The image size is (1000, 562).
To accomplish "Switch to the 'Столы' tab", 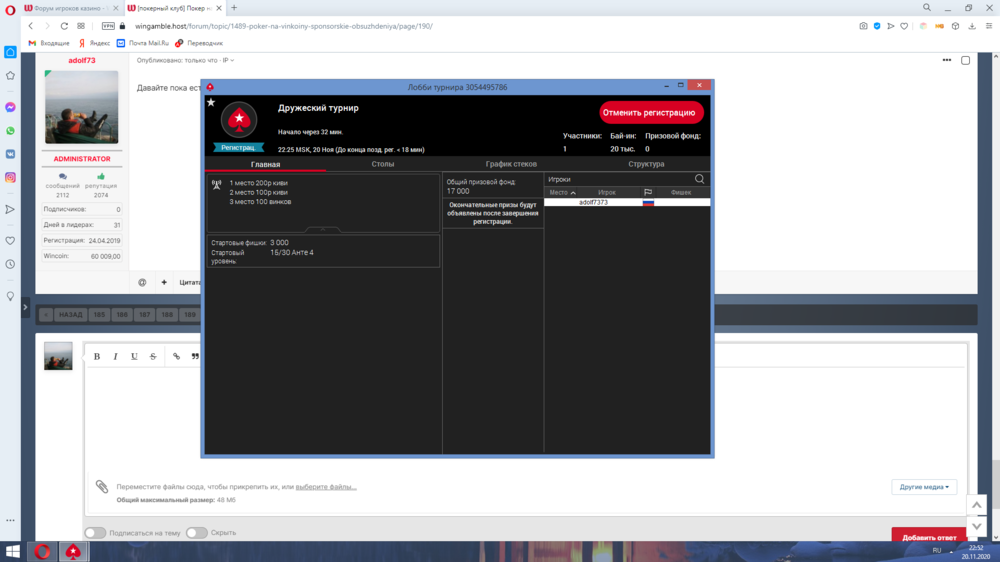I will click(x=383, y=164).
